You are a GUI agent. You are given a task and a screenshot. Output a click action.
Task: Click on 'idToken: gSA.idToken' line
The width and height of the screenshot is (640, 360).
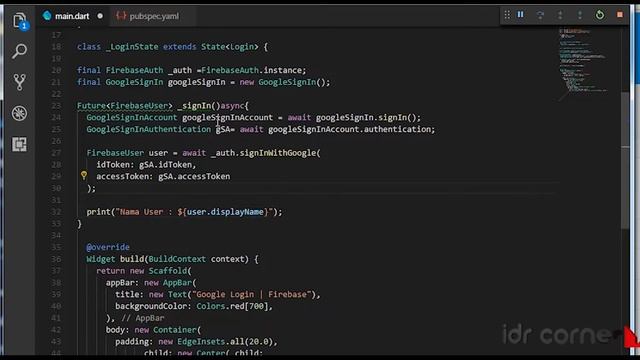click(146, 164)
